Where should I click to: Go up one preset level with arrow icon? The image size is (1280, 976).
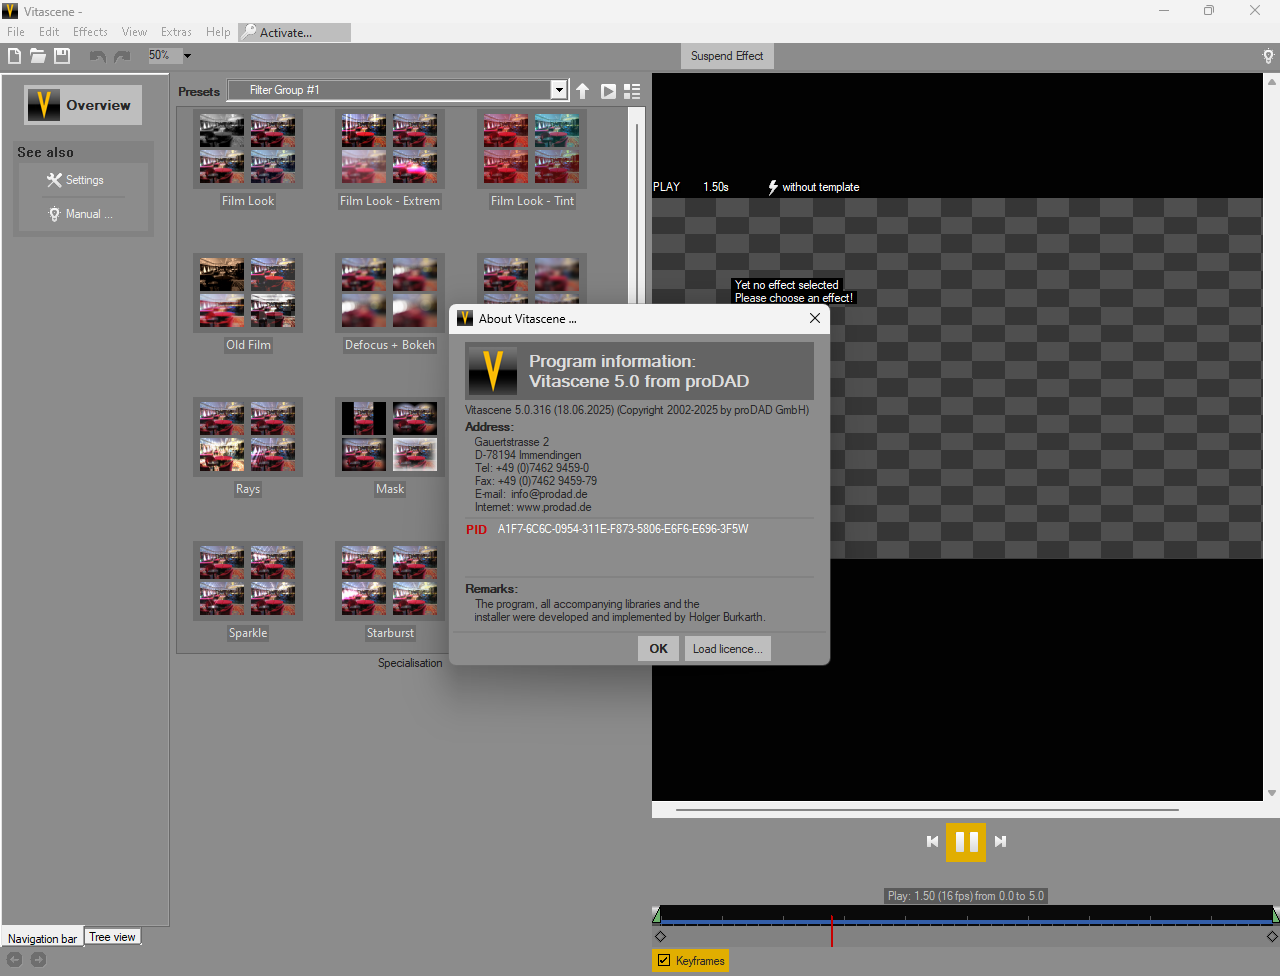[583, 91]
